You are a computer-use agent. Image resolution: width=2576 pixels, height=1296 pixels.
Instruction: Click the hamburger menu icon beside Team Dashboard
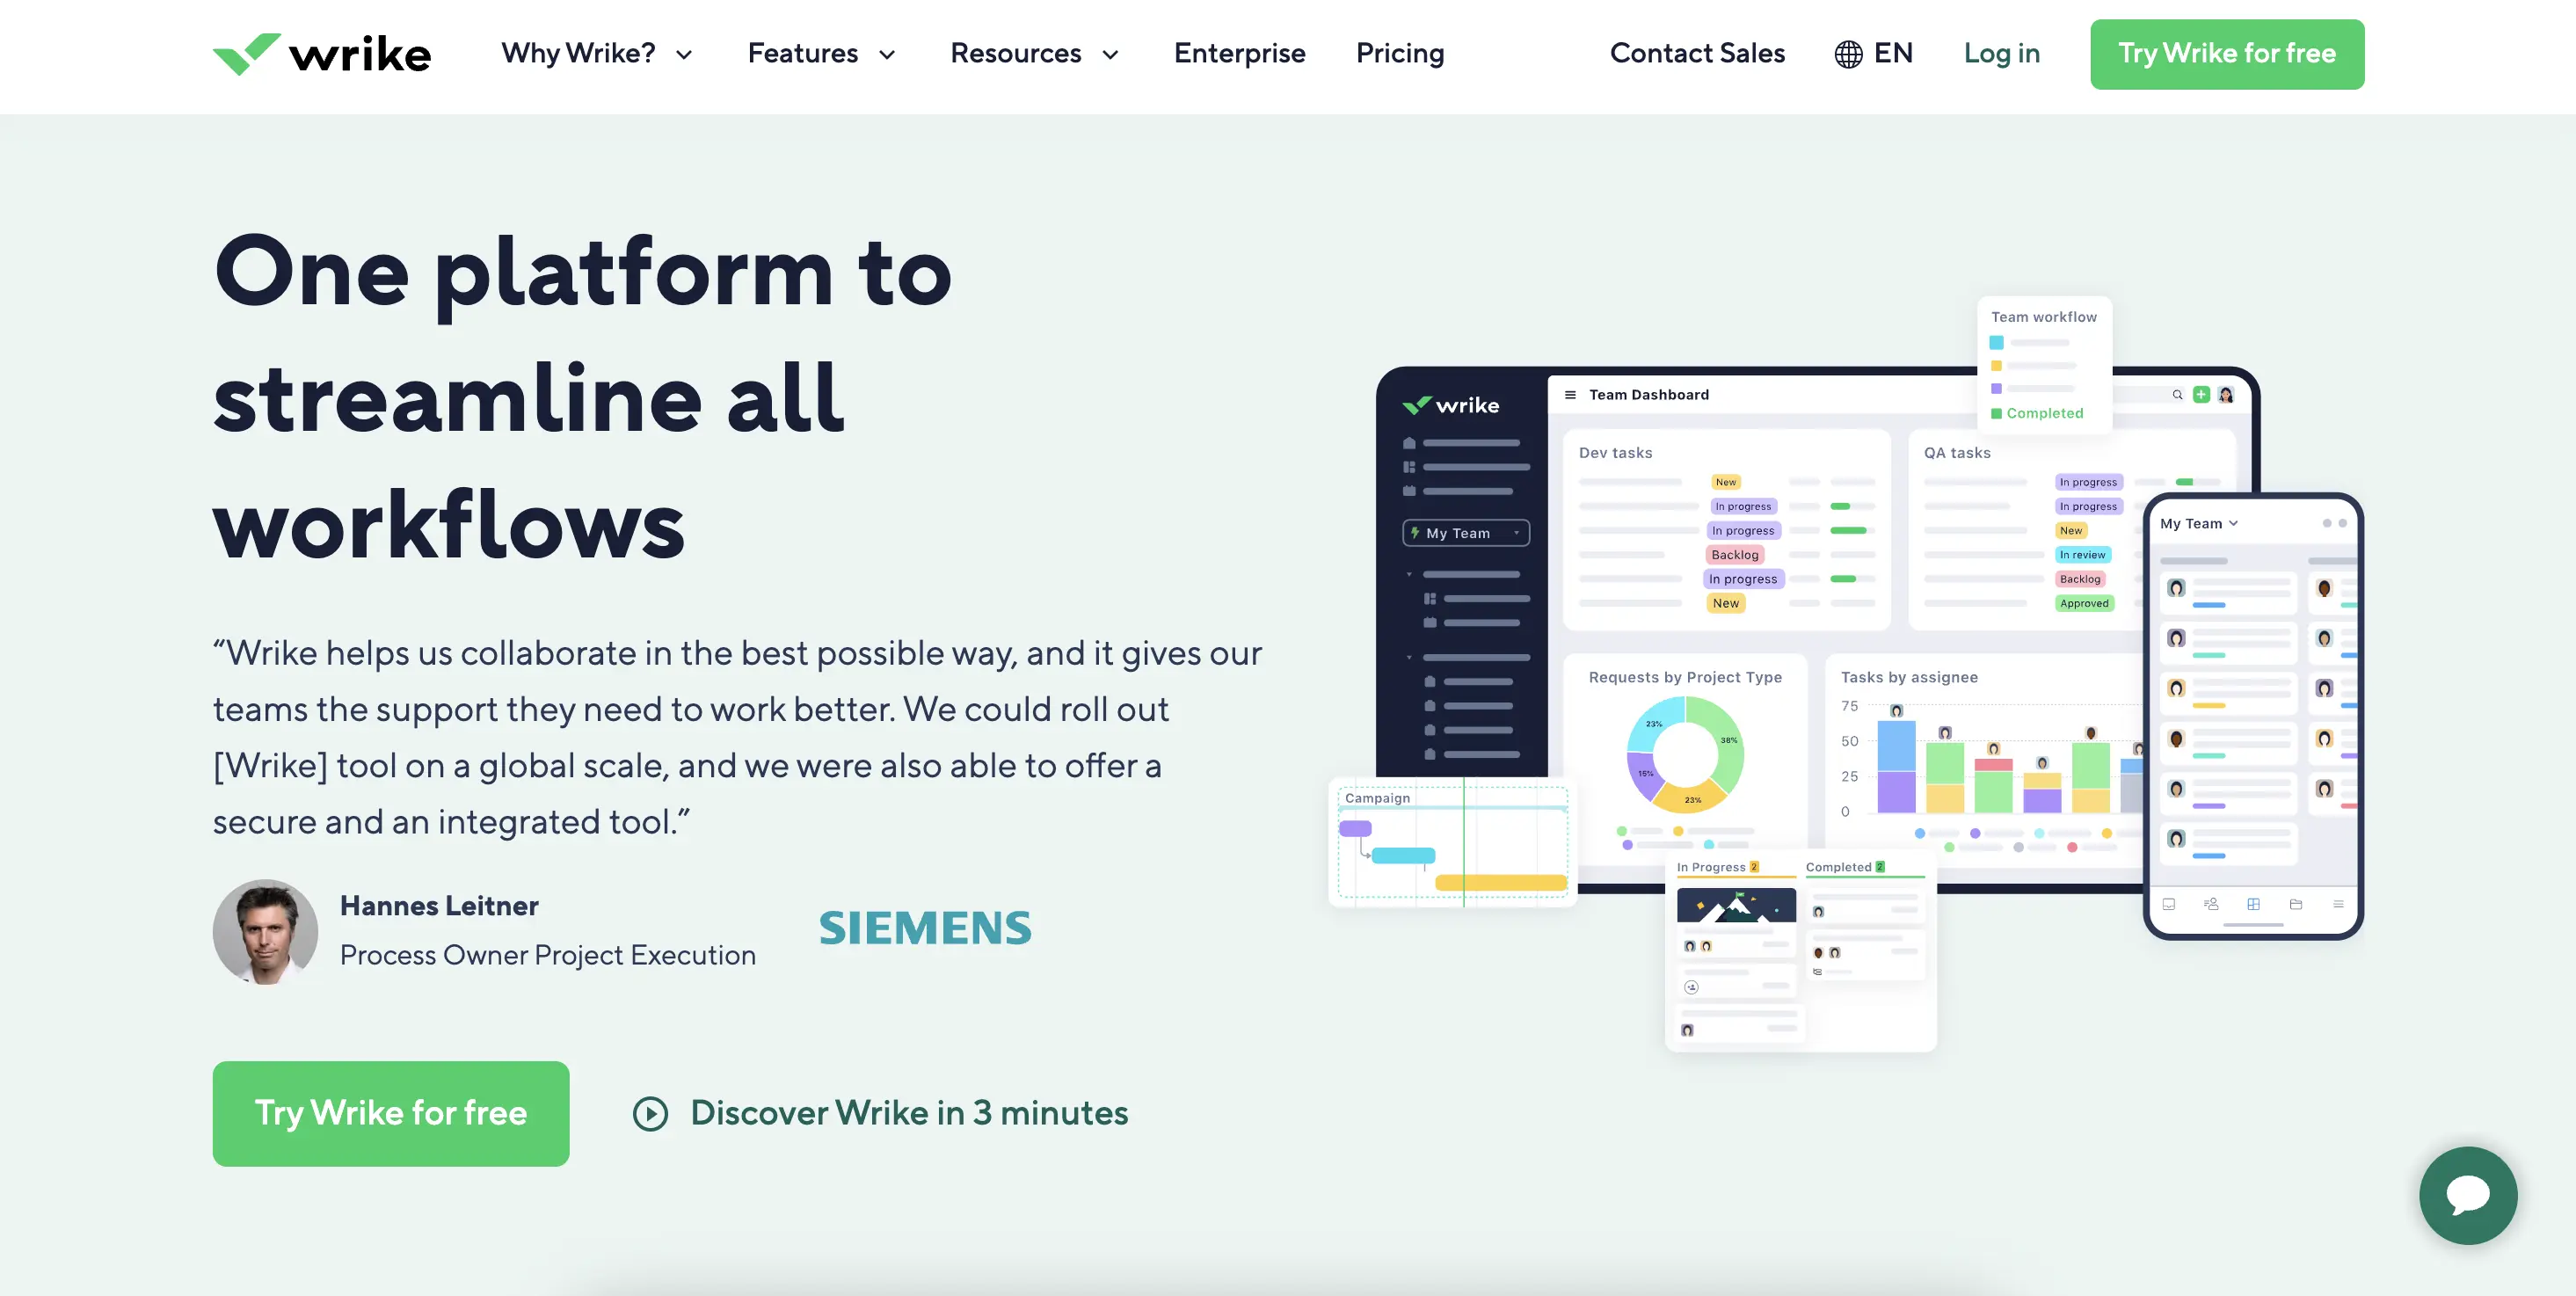click(x=1570, y=395)
